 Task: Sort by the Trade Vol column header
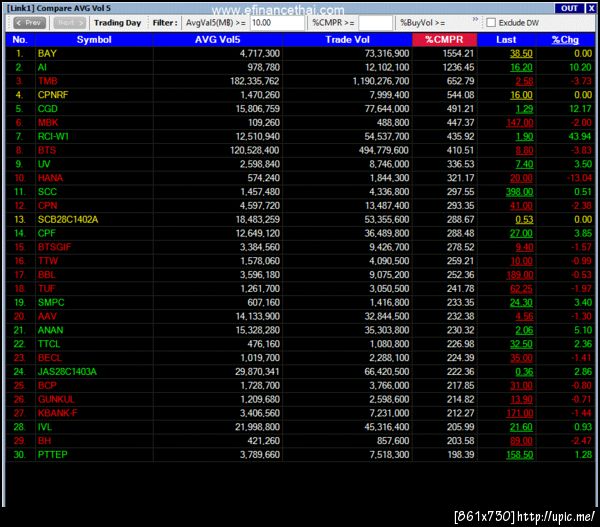click(x=347, y=40)
